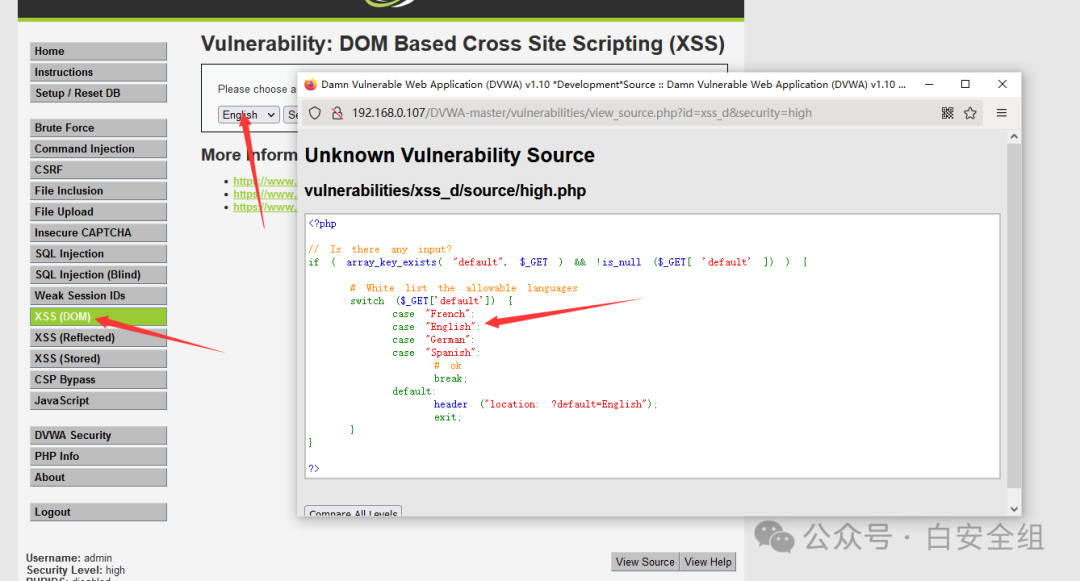Click the View Source button

[x=645, y=562]
